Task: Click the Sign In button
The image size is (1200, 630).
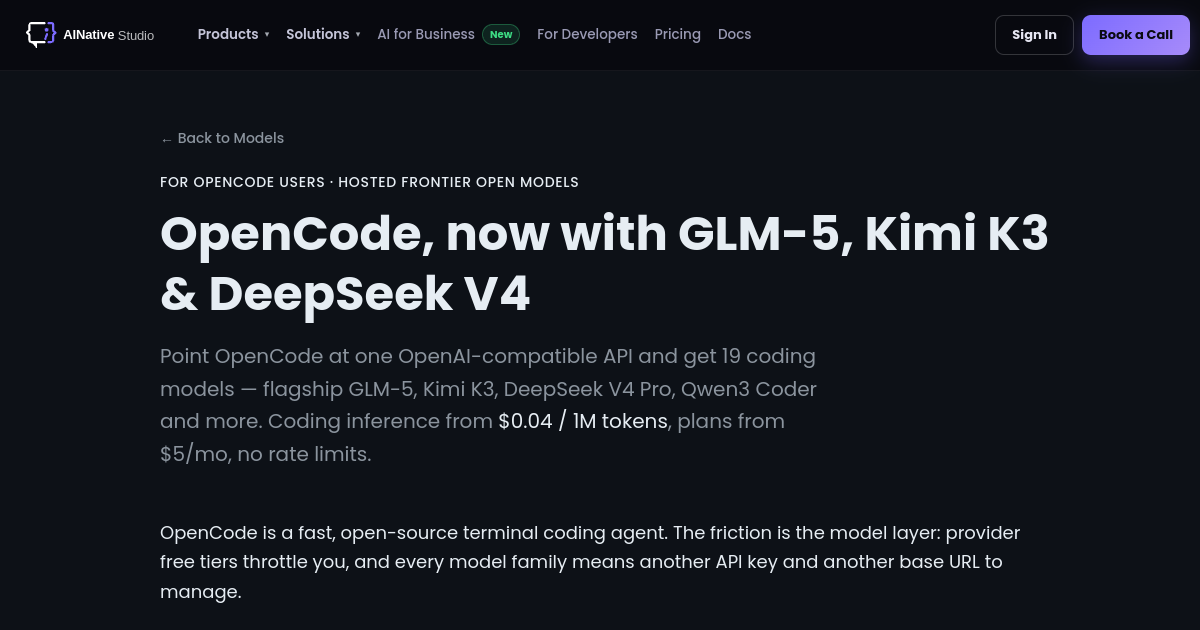Action: tap(1034, 35)
